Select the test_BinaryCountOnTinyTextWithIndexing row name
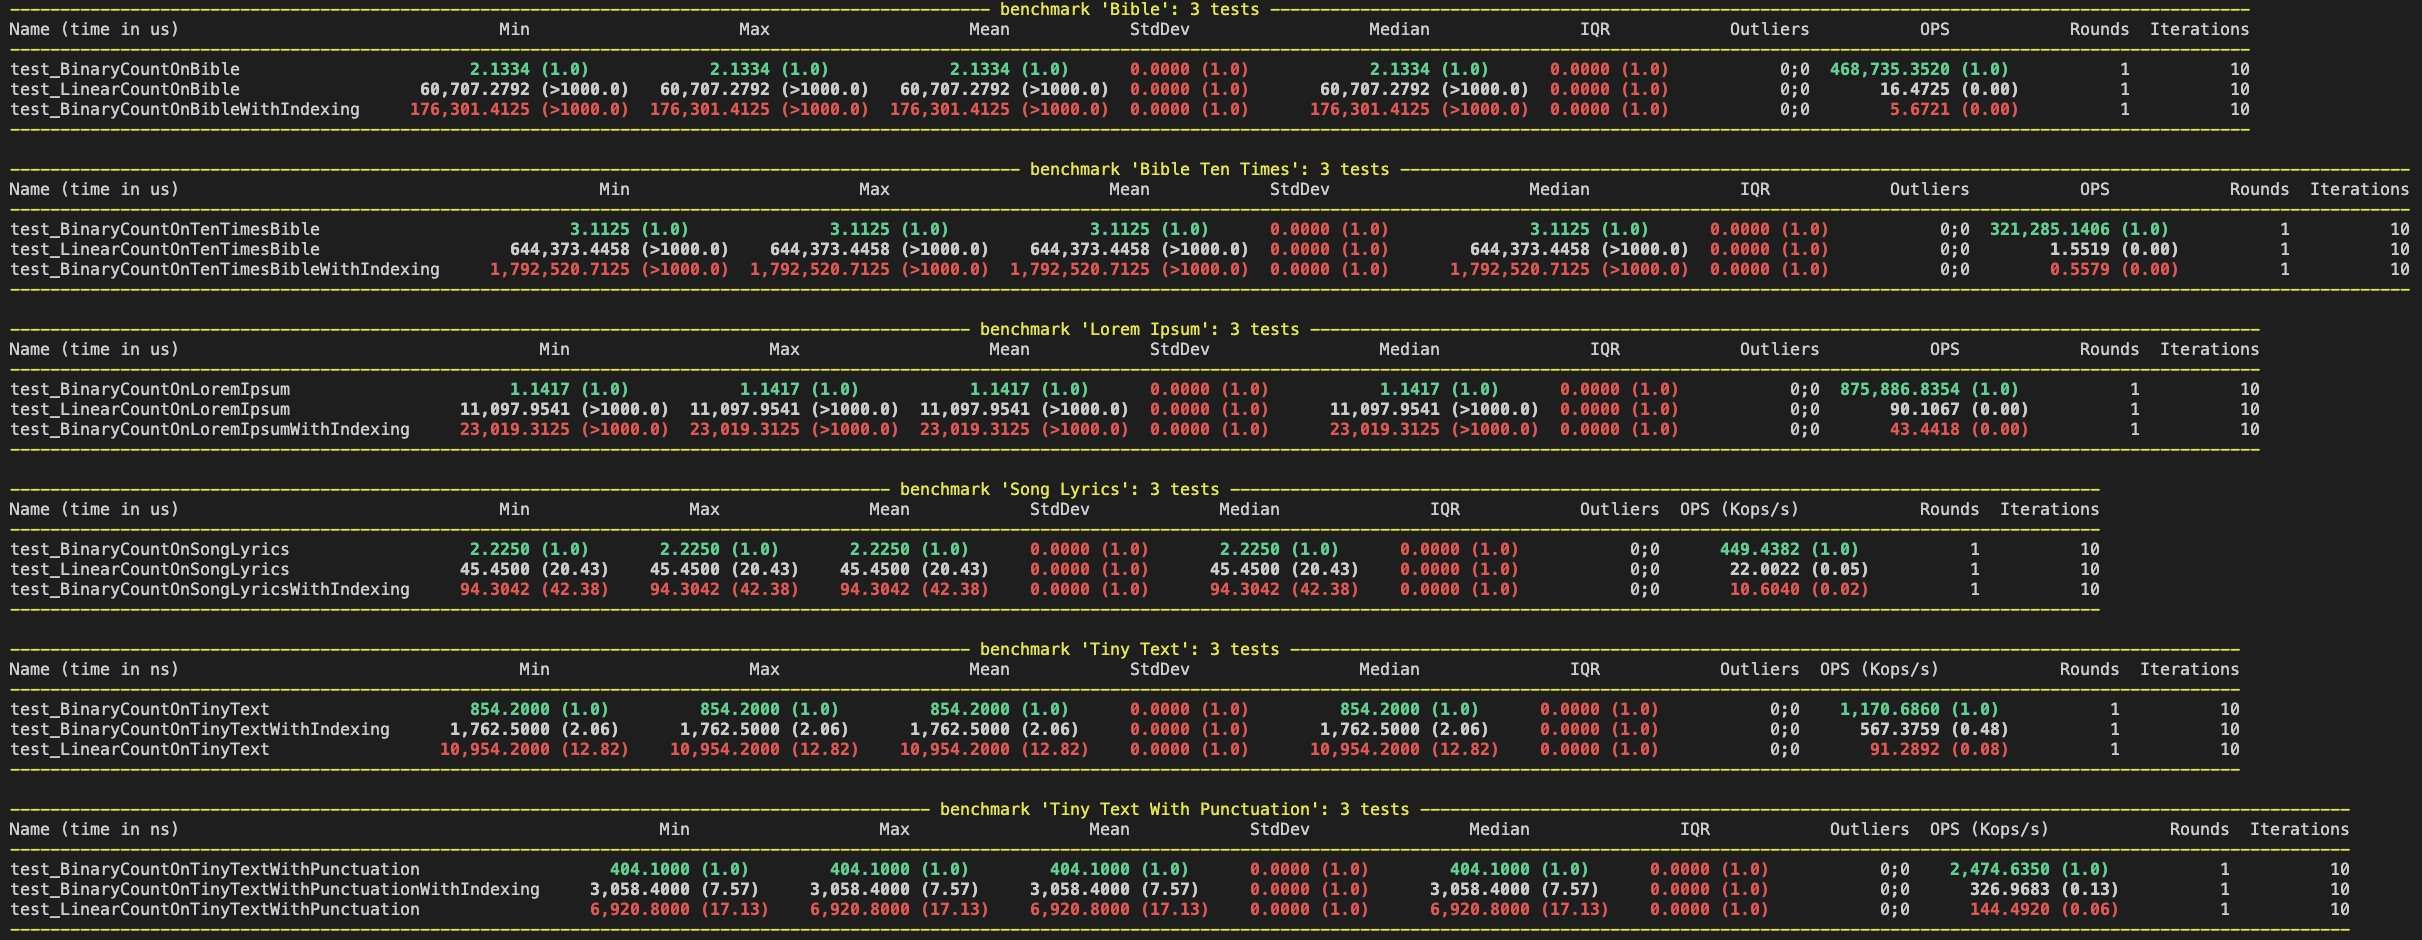 (200, 730)
